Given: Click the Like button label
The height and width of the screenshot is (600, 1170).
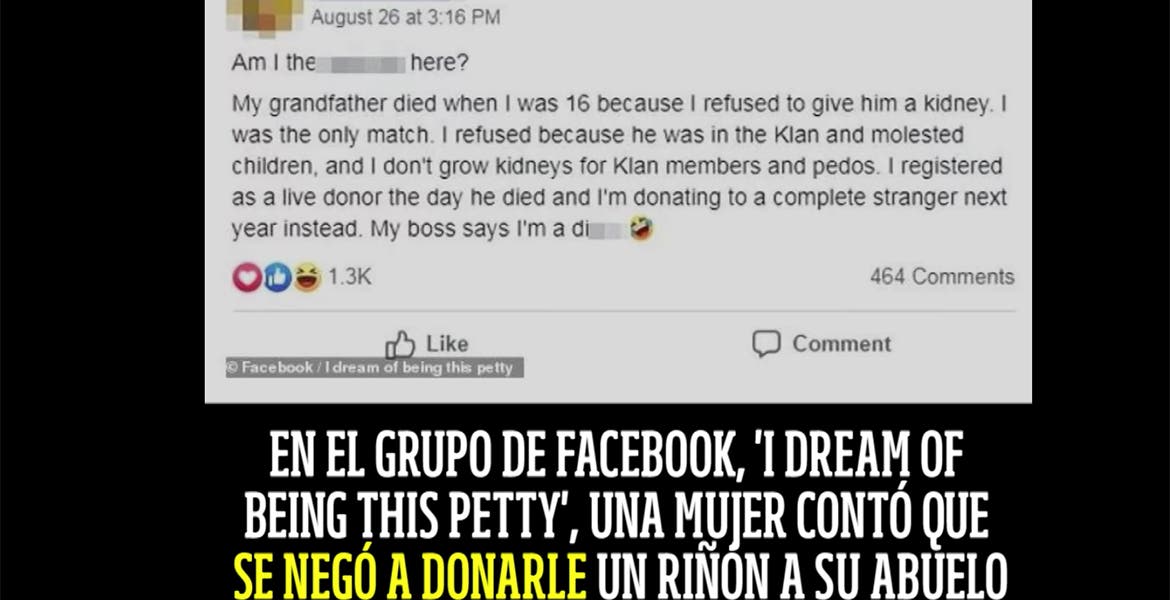Looking at the screenshot, I should tap(447, 344).
